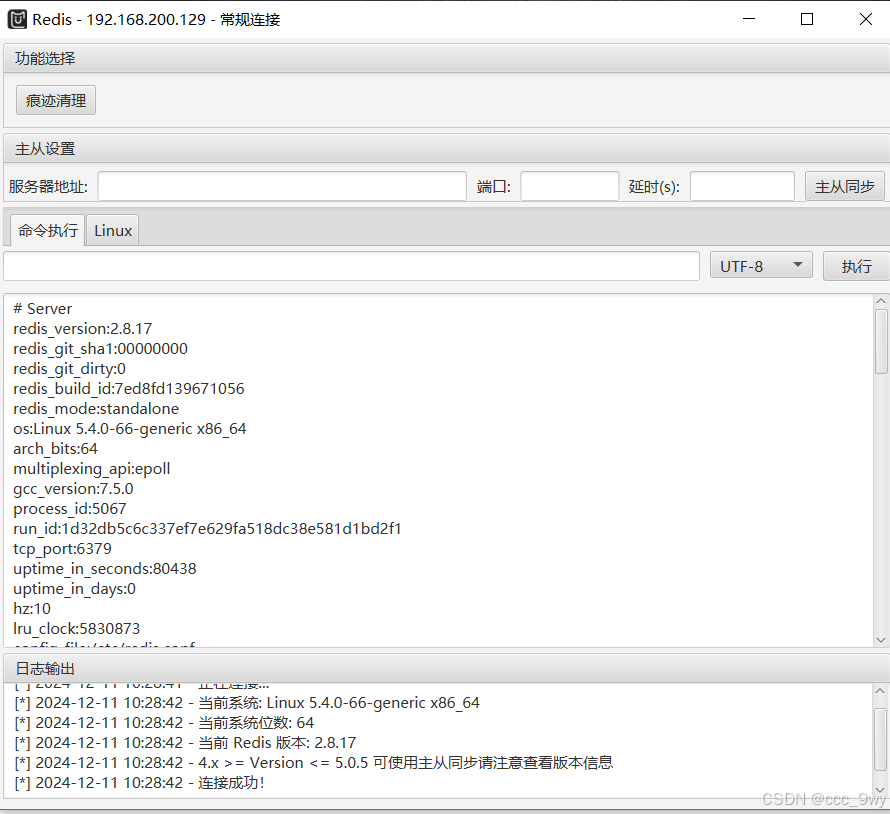Click the tcp_port:6379 line
The width and height of the screenshot is (890, 814).
point(62,549)
